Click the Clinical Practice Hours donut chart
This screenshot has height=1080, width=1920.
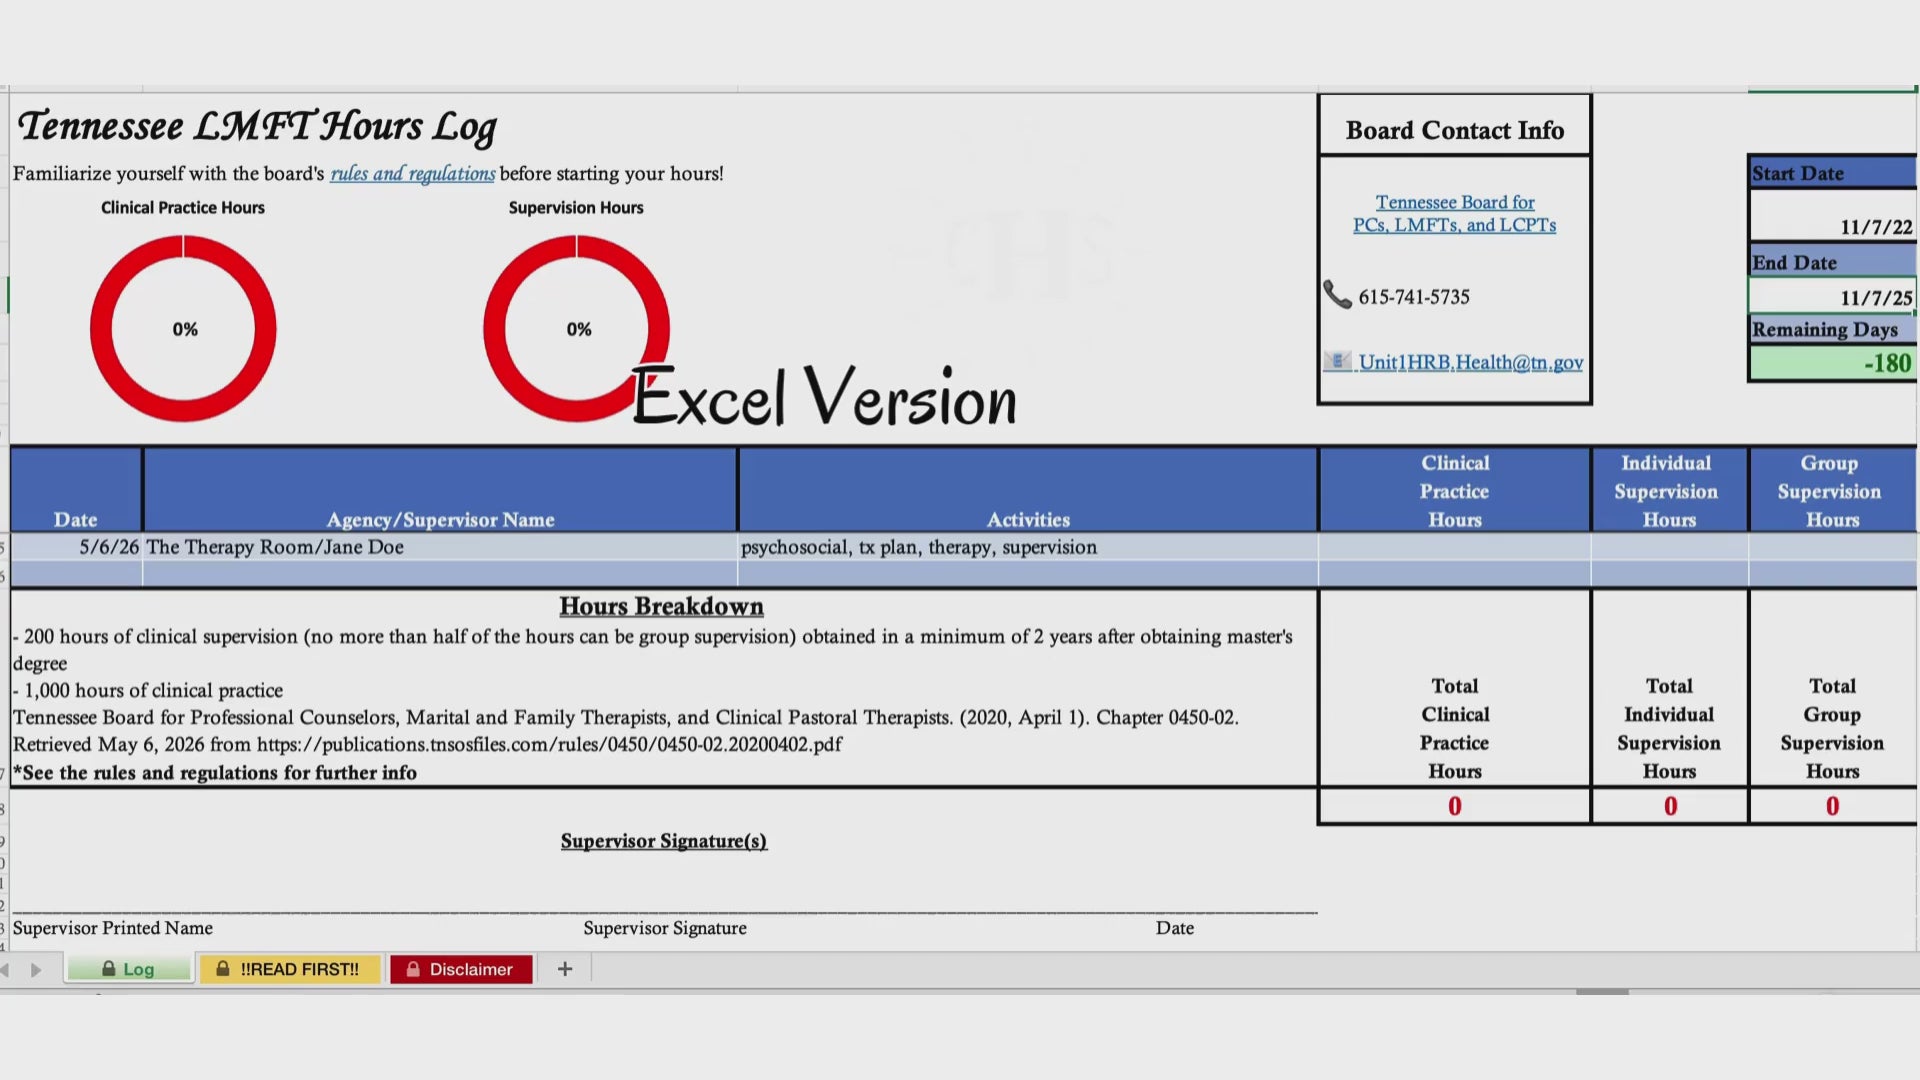click(183, 329)
